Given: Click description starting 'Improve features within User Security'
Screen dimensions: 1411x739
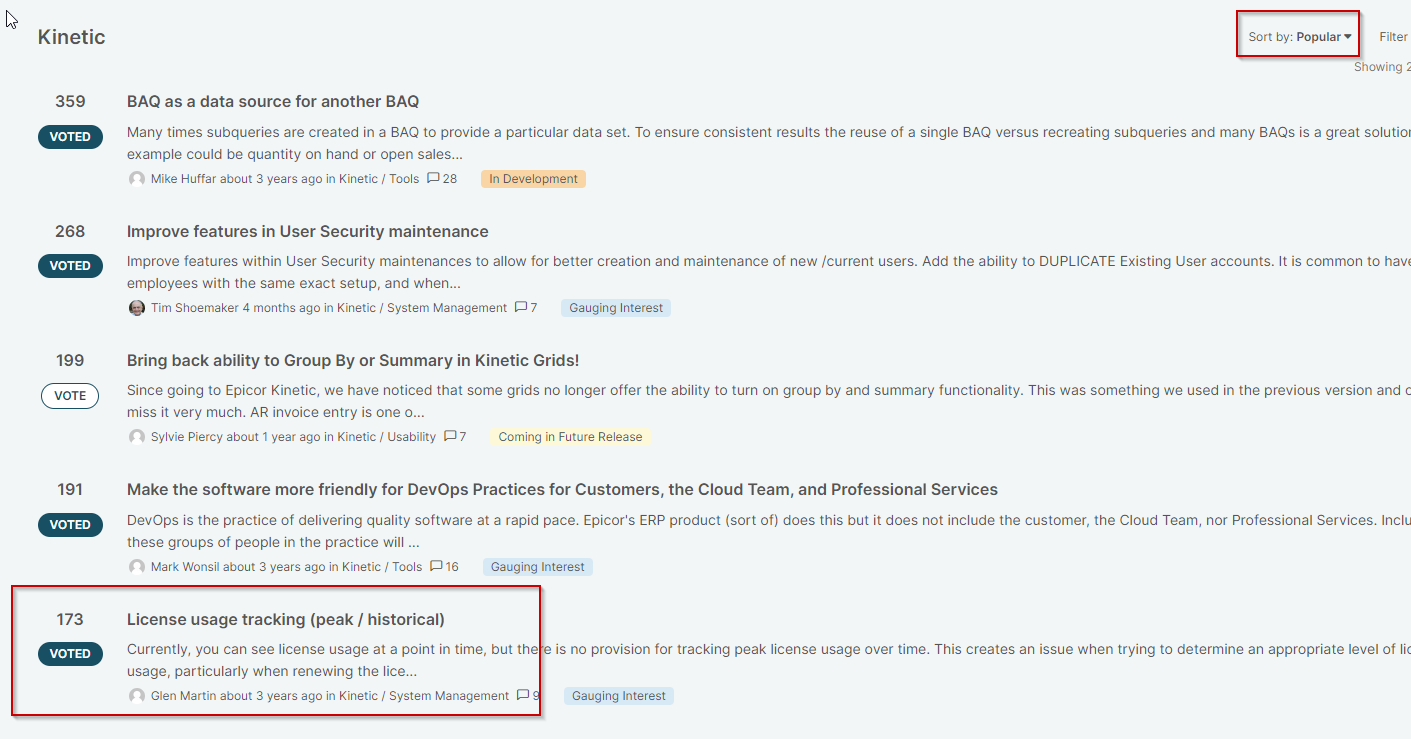Looking at the screenshot, I should click(x=768, y=272).
